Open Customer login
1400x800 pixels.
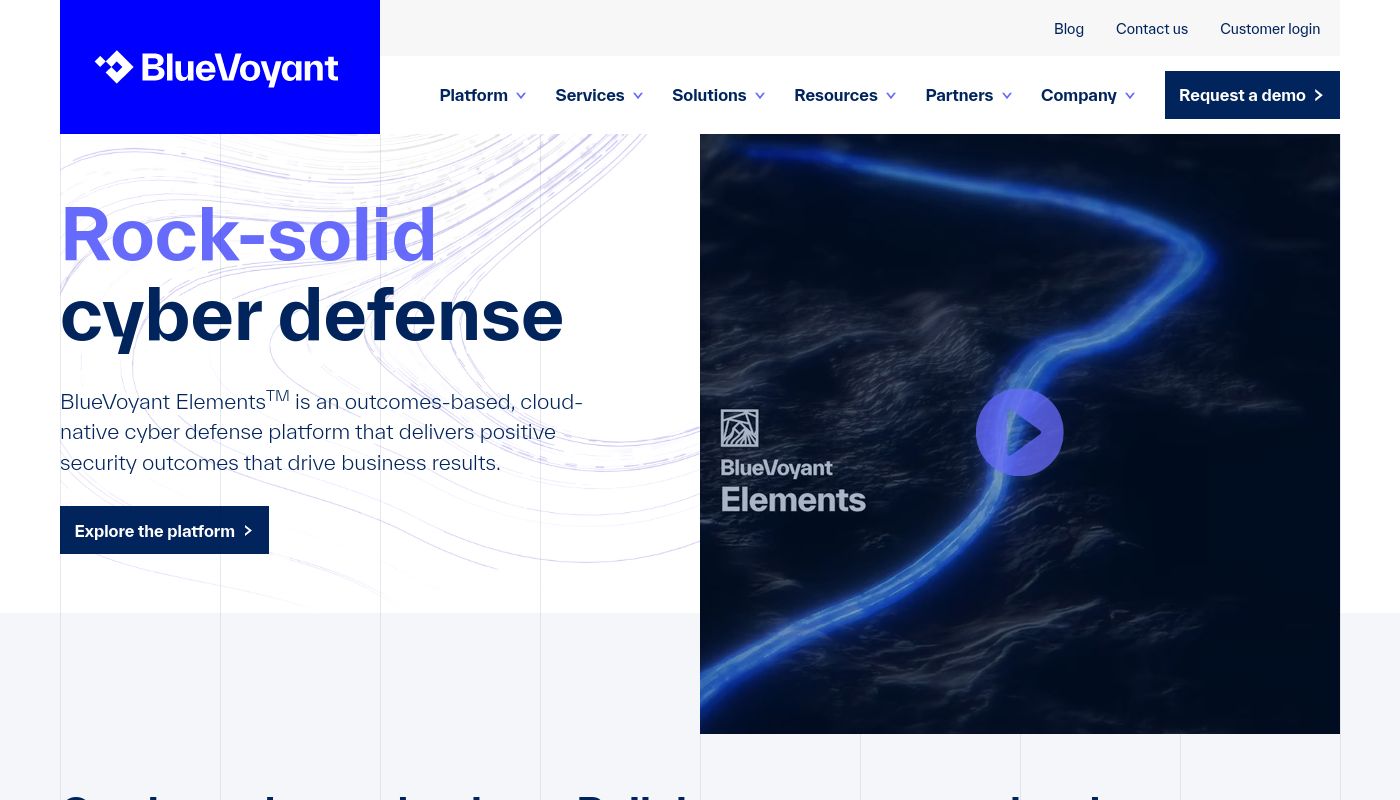[x=1270, y=29]
